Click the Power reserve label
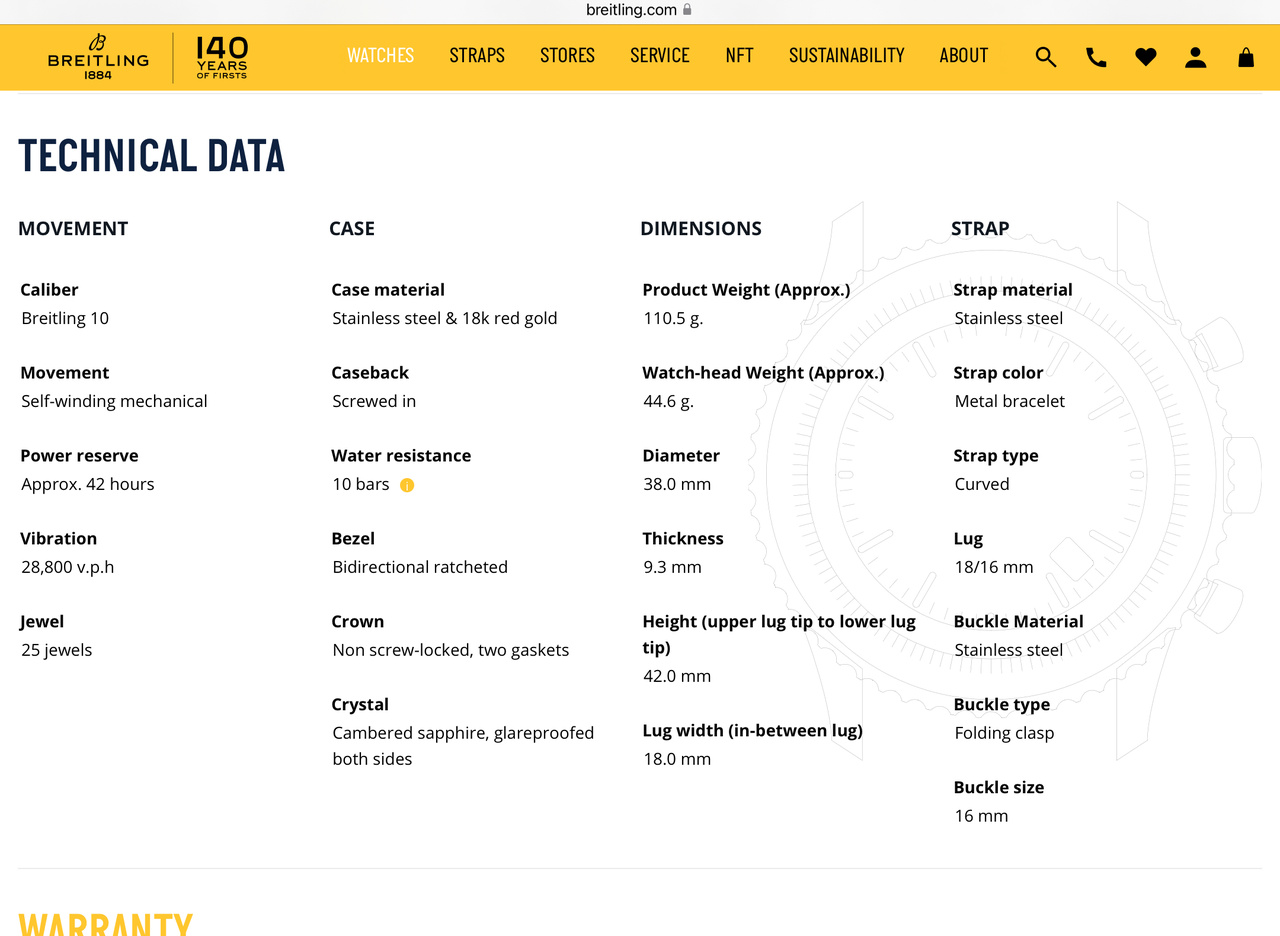This screenshot has width=1280, height=936. pos(79,455)
